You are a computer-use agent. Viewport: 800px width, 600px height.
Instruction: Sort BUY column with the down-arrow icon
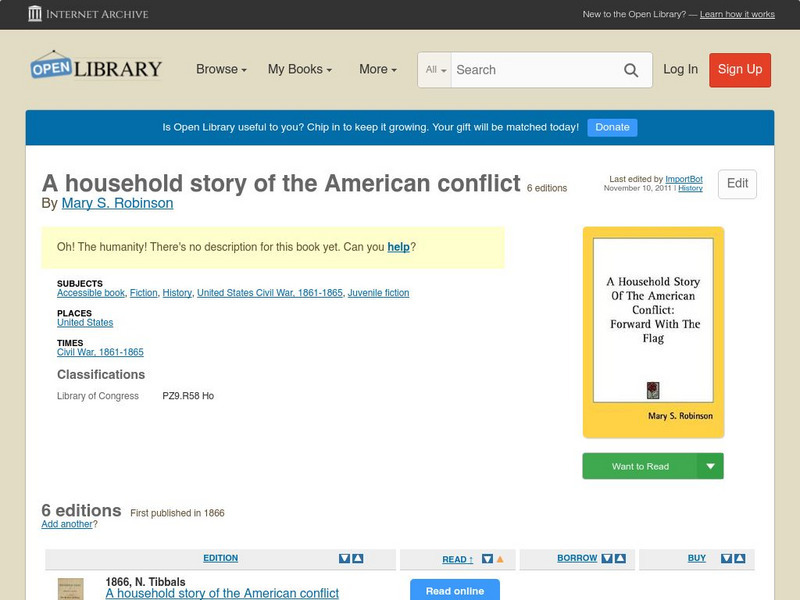[726, 559]
